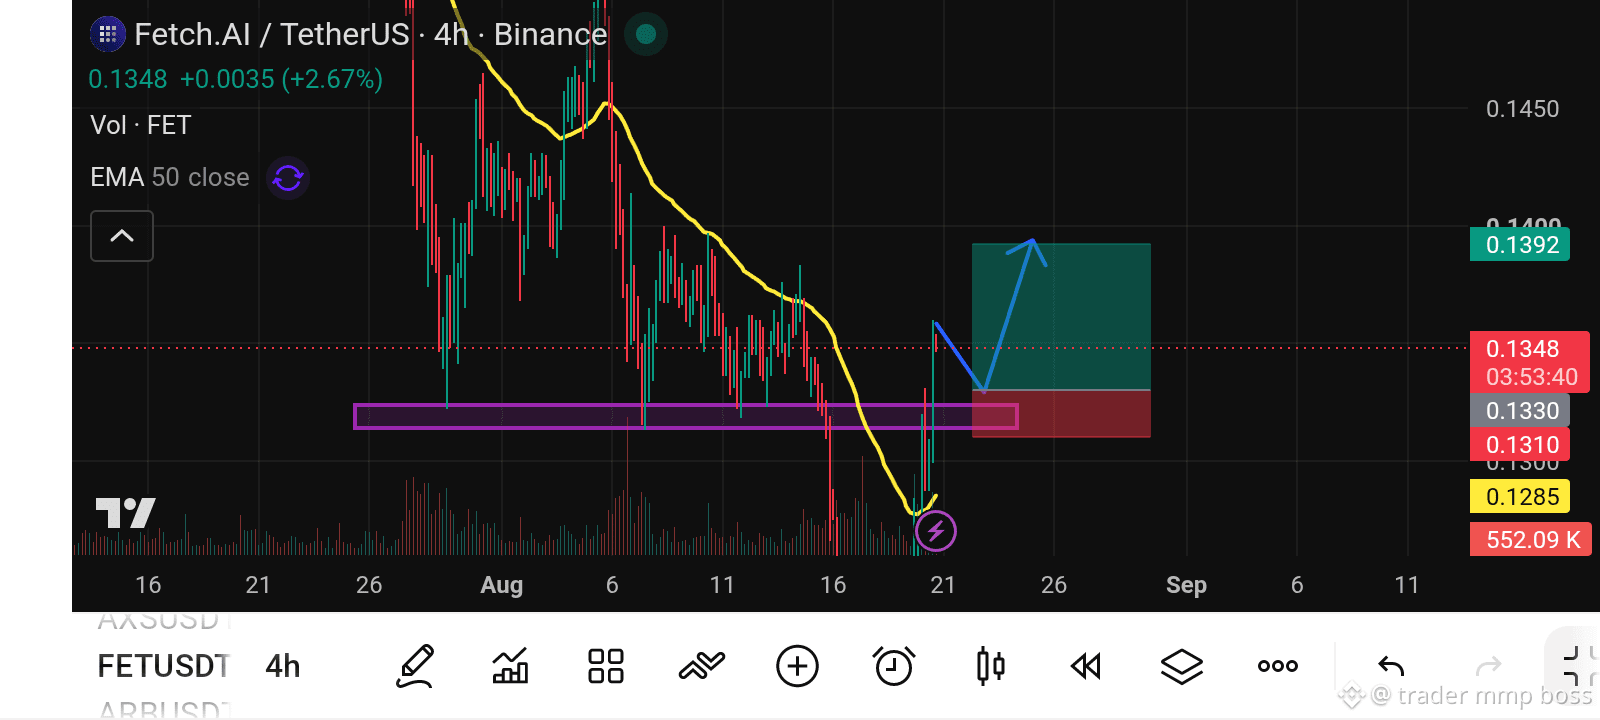Select the red stop-loss zone of the long position

(1061, 414)
